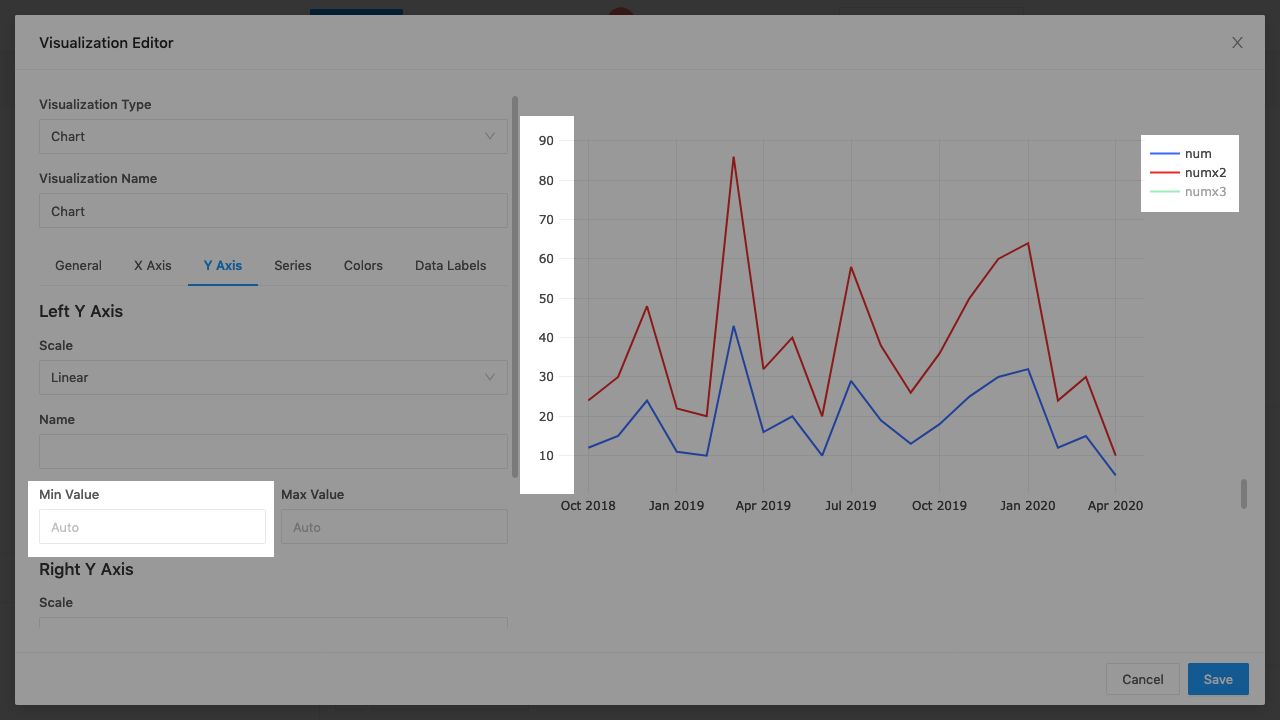Click the 10 y-axis tick label
Image resolution: width=1280 pixels, height=720 pixels.
pos(546,456)
